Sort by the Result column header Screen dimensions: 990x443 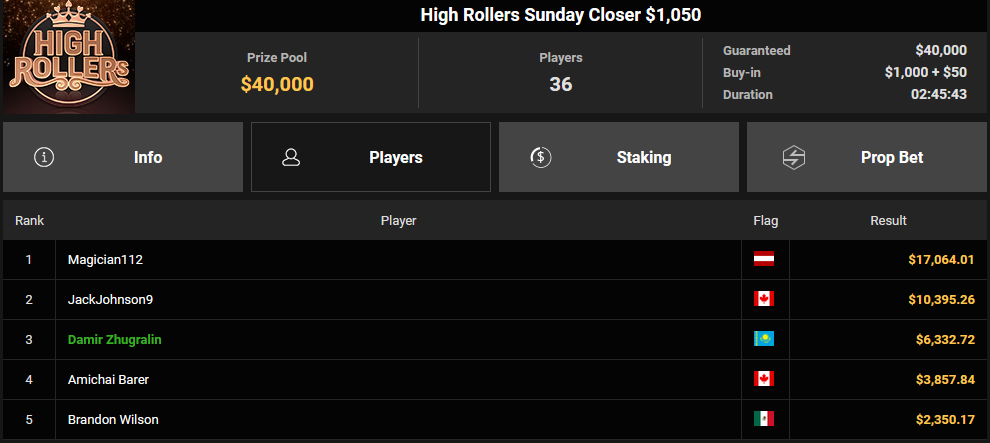[x=888, y=220]
